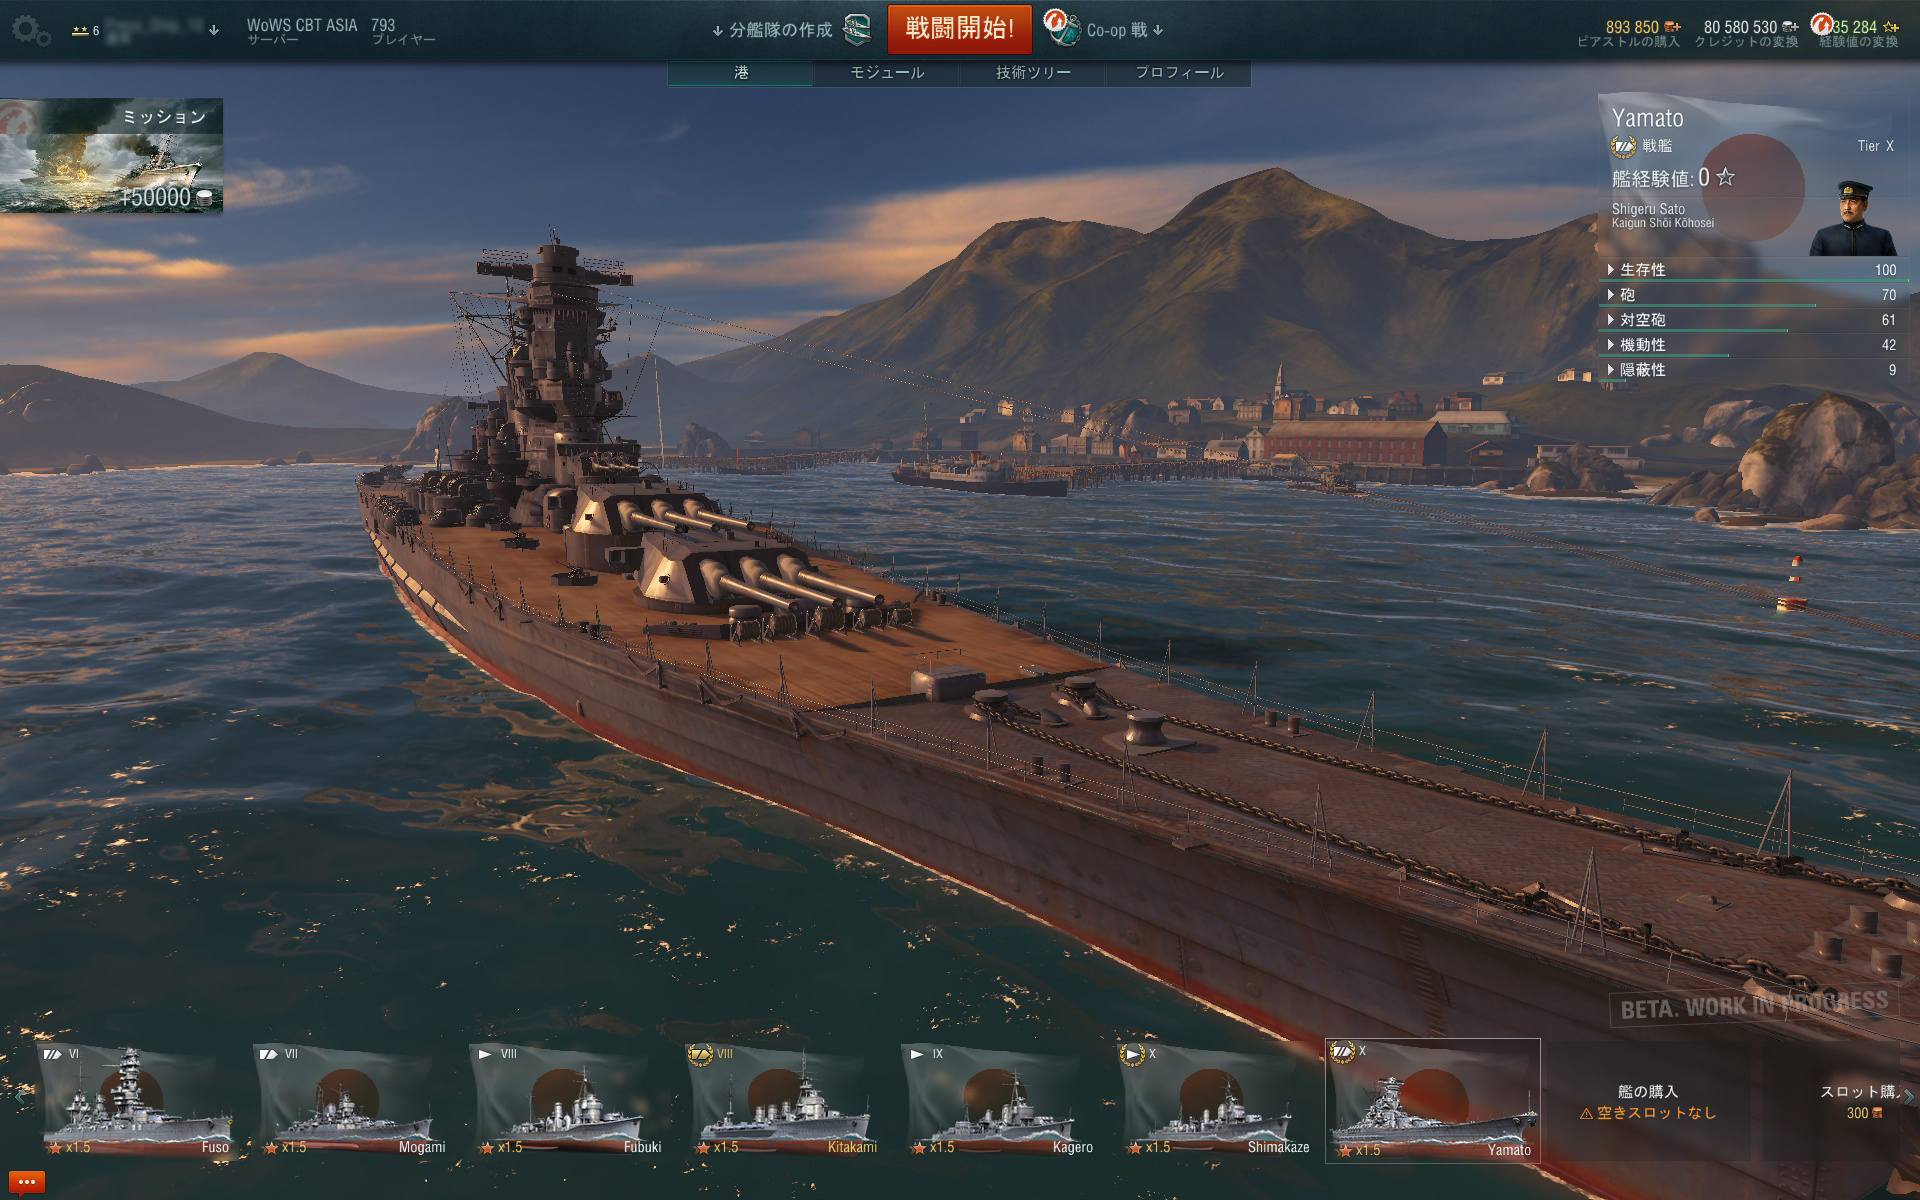Image resolution: width=1920 pixels, height=1200 pixels.
Task: Open the ミッション mission banner
Action: (x=111, y=155)
